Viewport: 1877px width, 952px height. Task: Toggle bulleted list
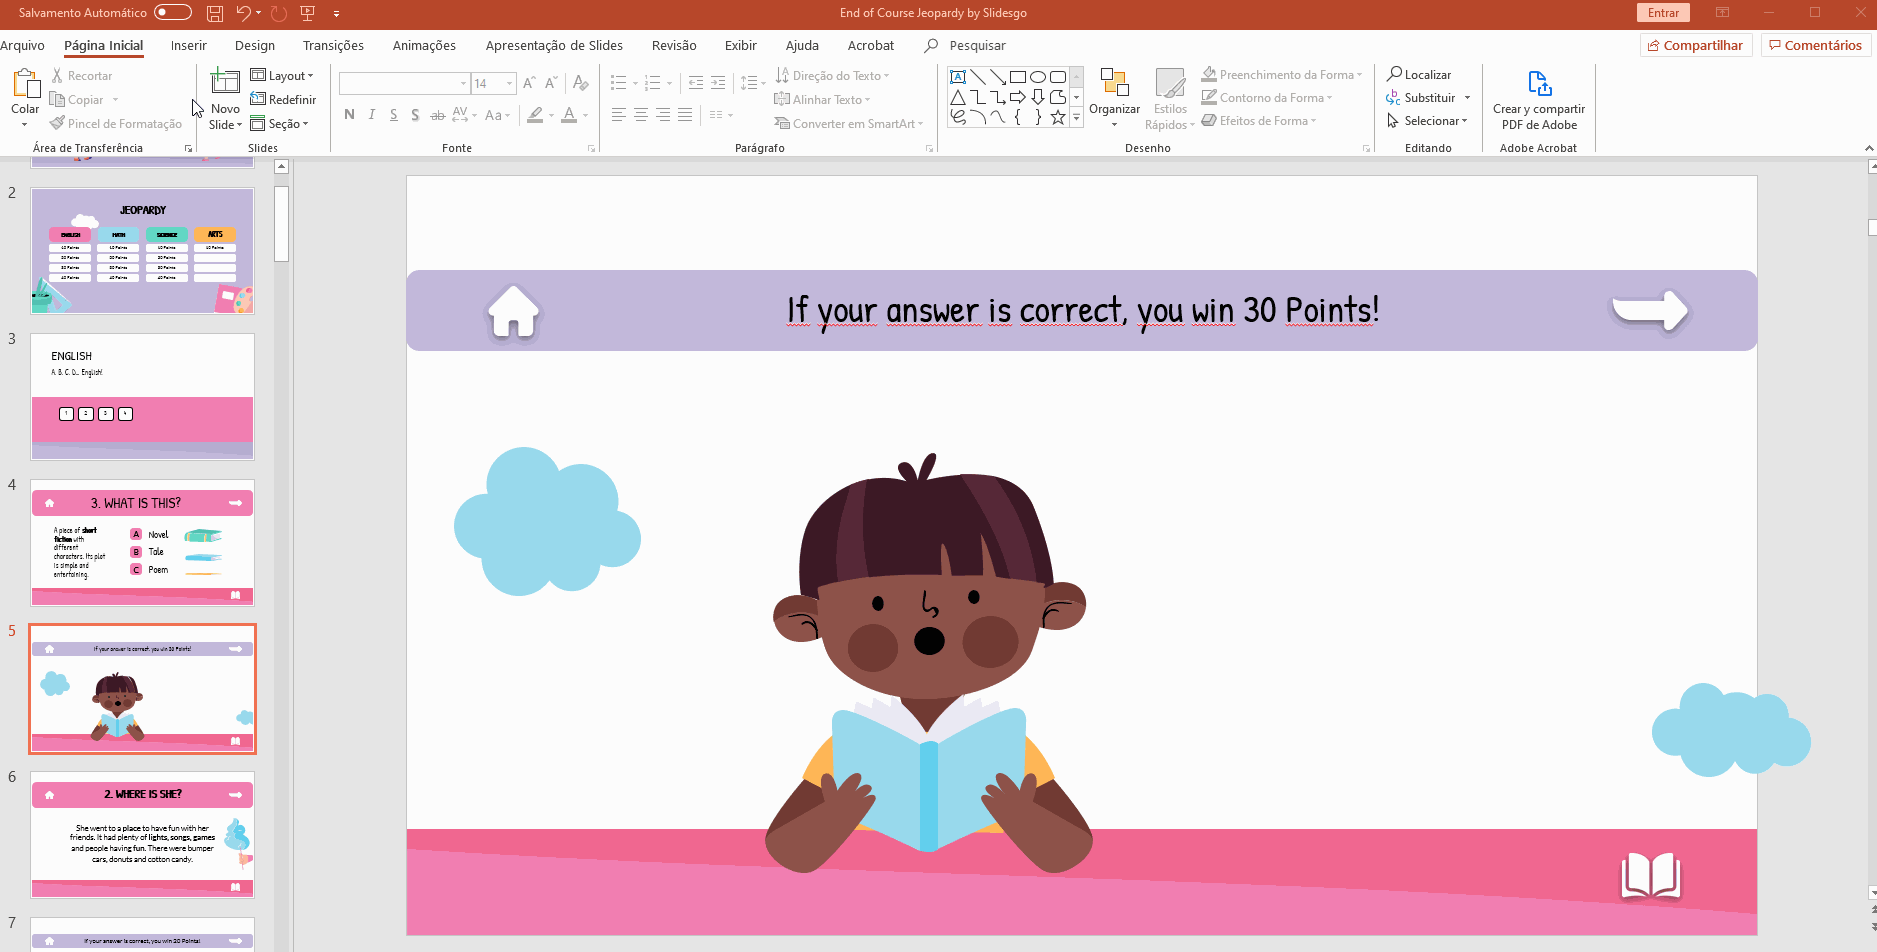619,83
